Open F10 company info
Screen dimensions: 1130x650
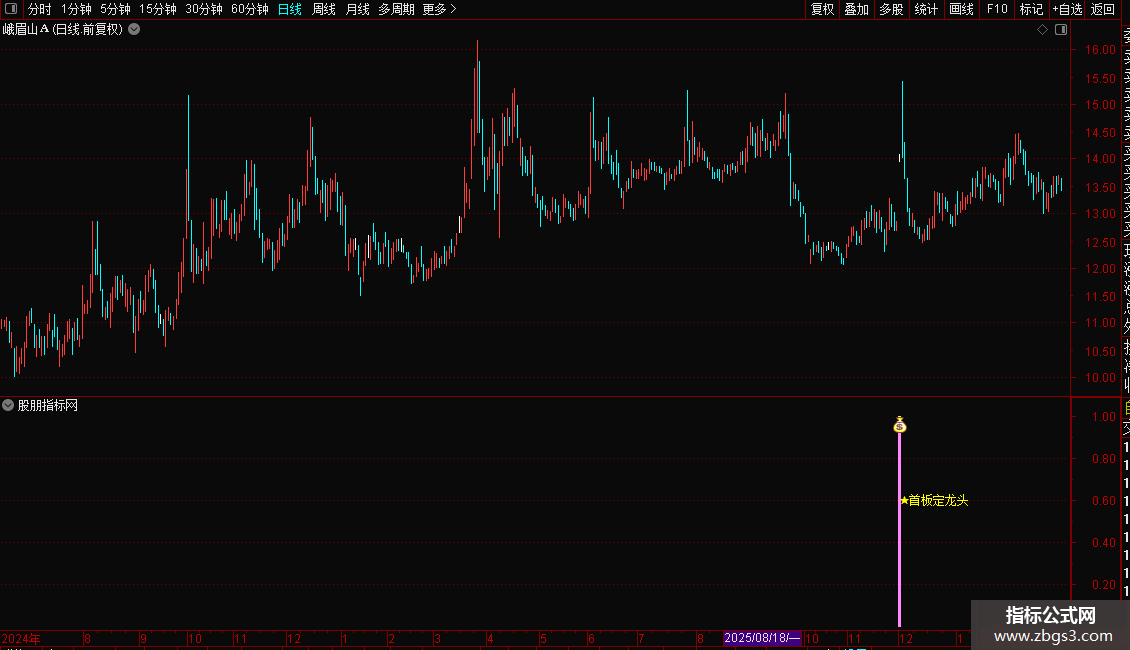point(997,9)
